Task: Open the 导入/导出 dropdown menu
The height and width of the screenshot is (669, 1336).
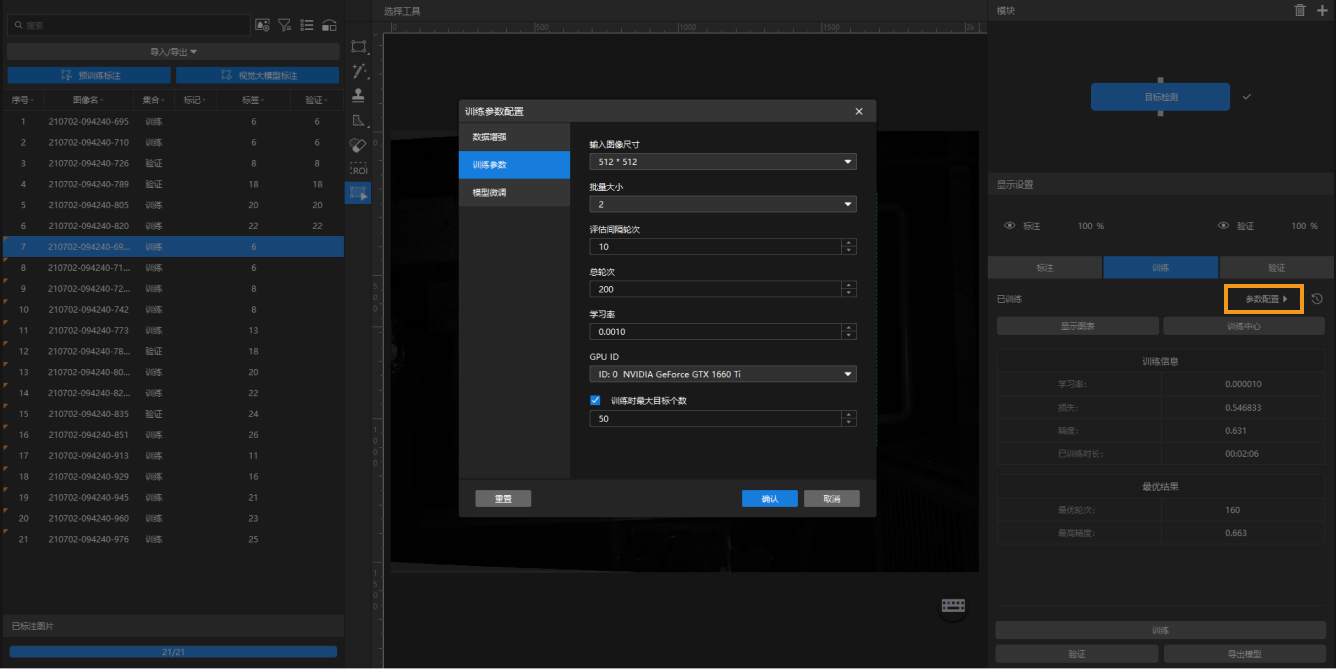Action: [173, 52]
